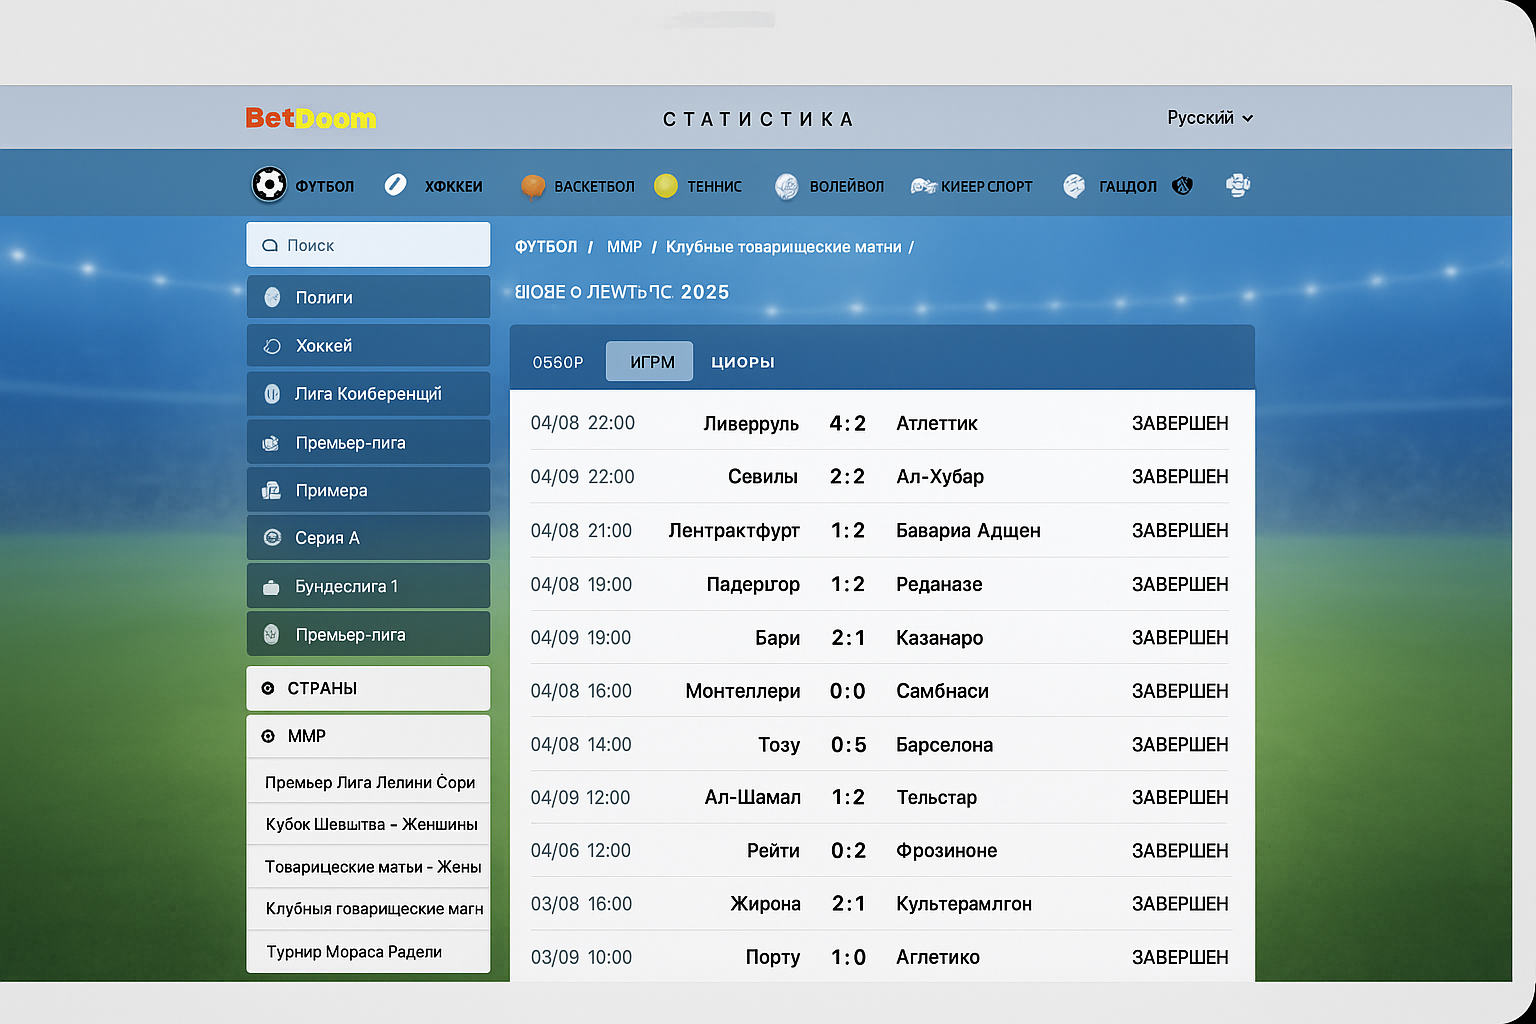Screen dimensions: 1536x1024
Task: Click the soccer ball icon for ФУТБОЛ
Action: [269, 184]
